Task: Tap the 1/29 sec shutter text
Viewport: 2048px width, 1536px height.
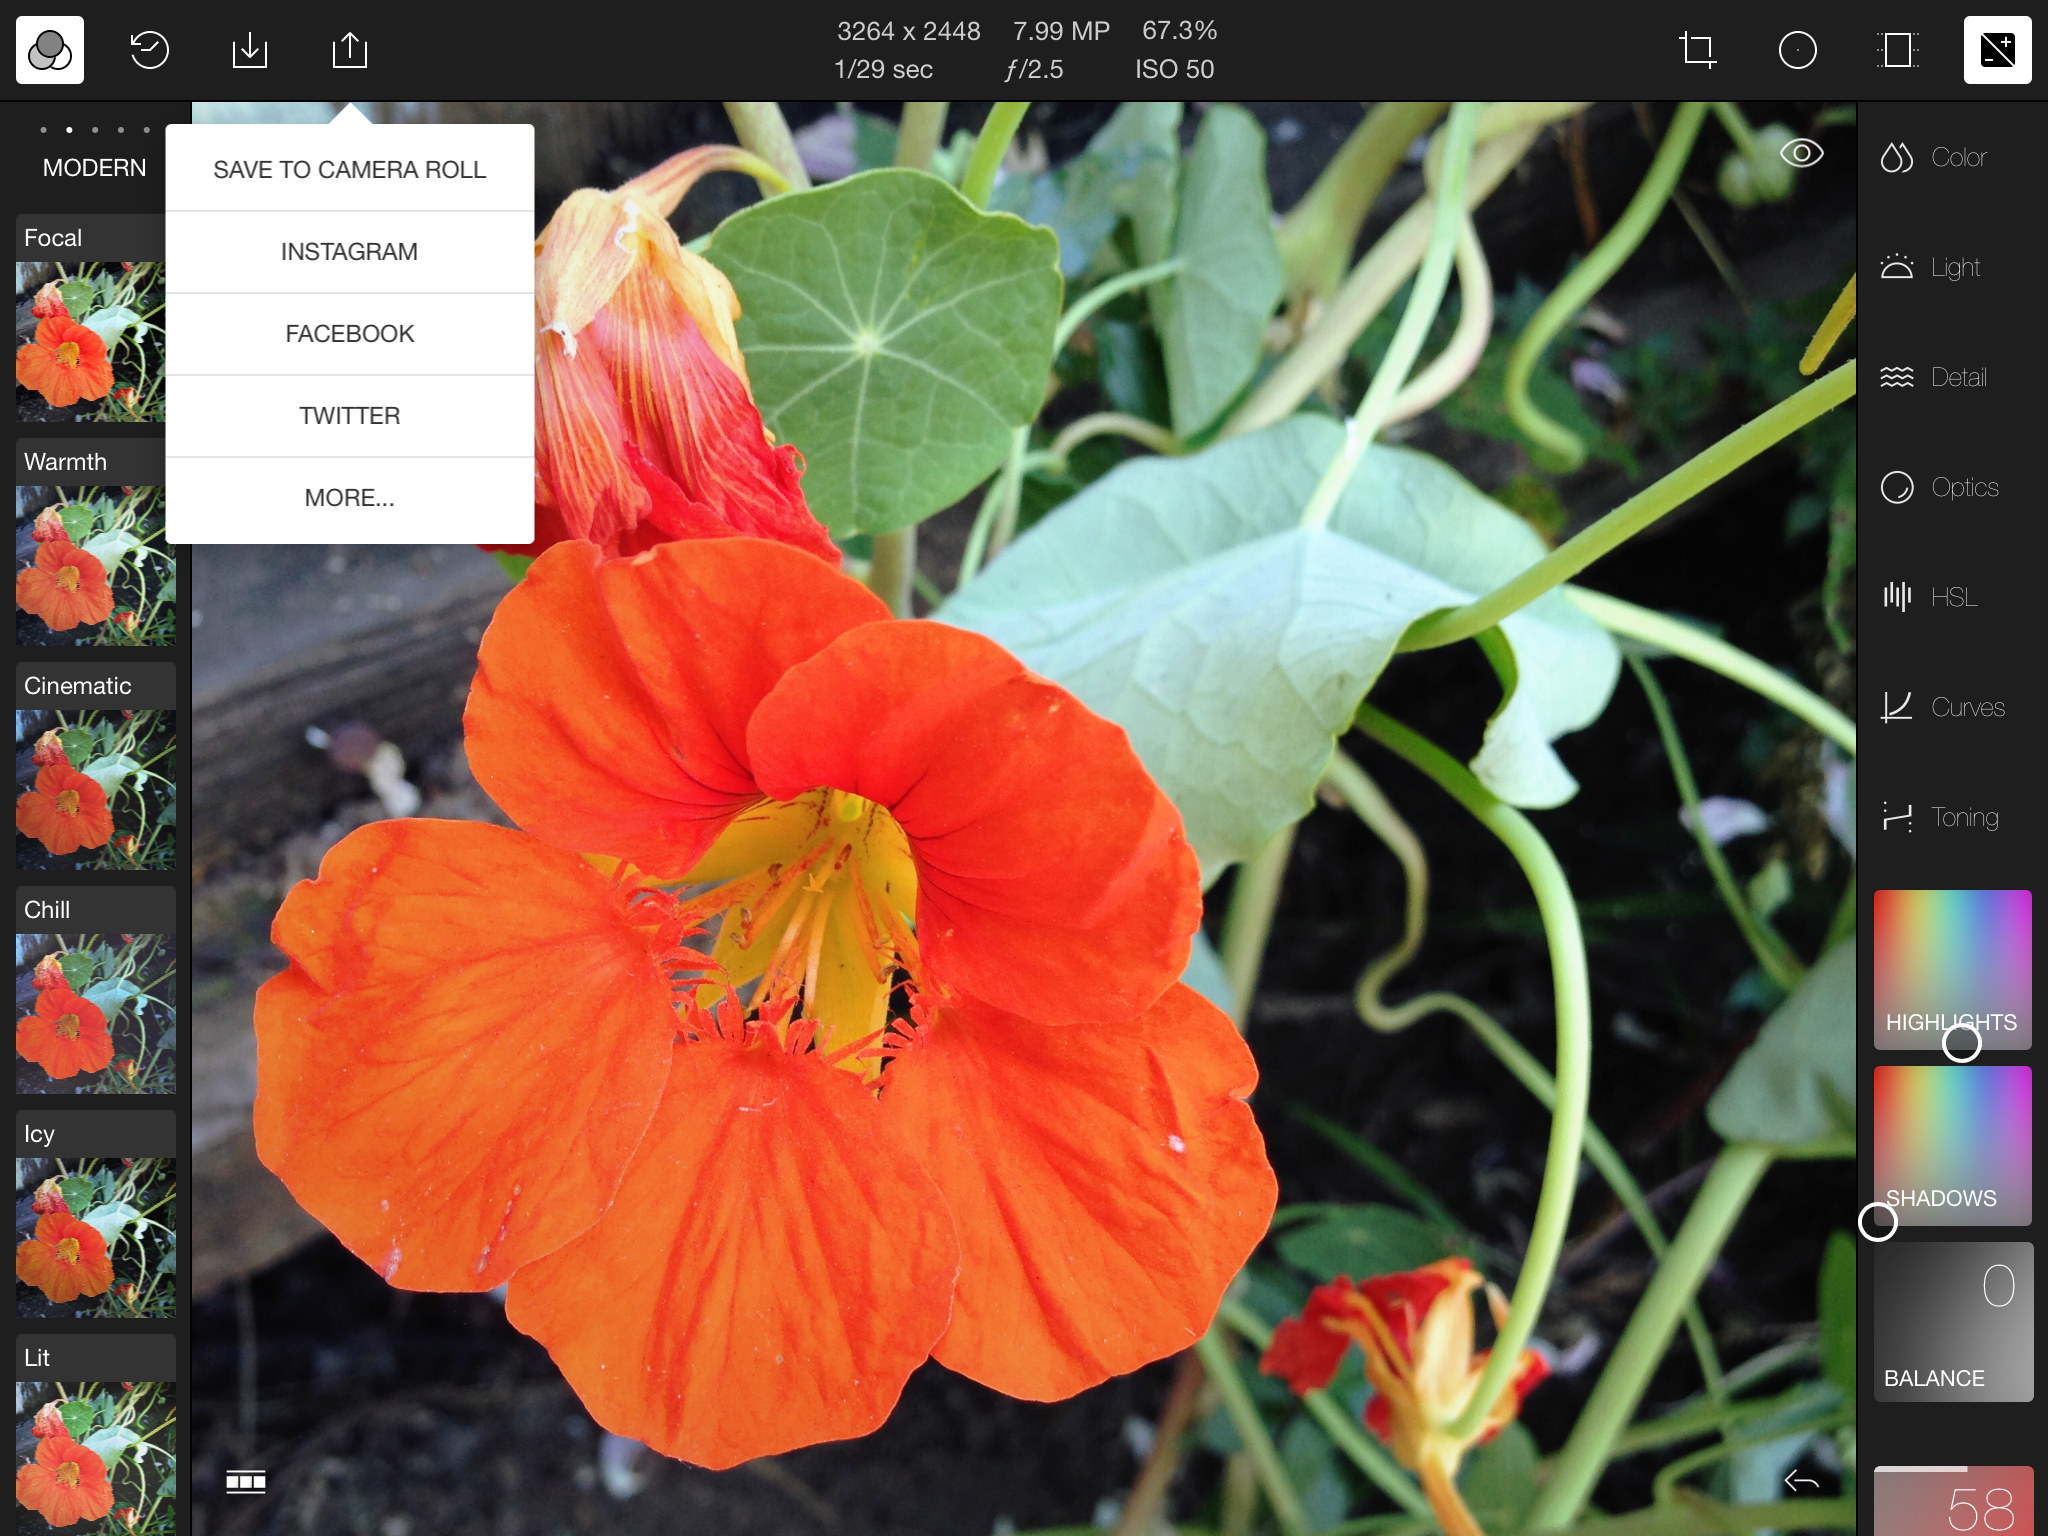Action: pyautogui.click(x=883, y=69)
